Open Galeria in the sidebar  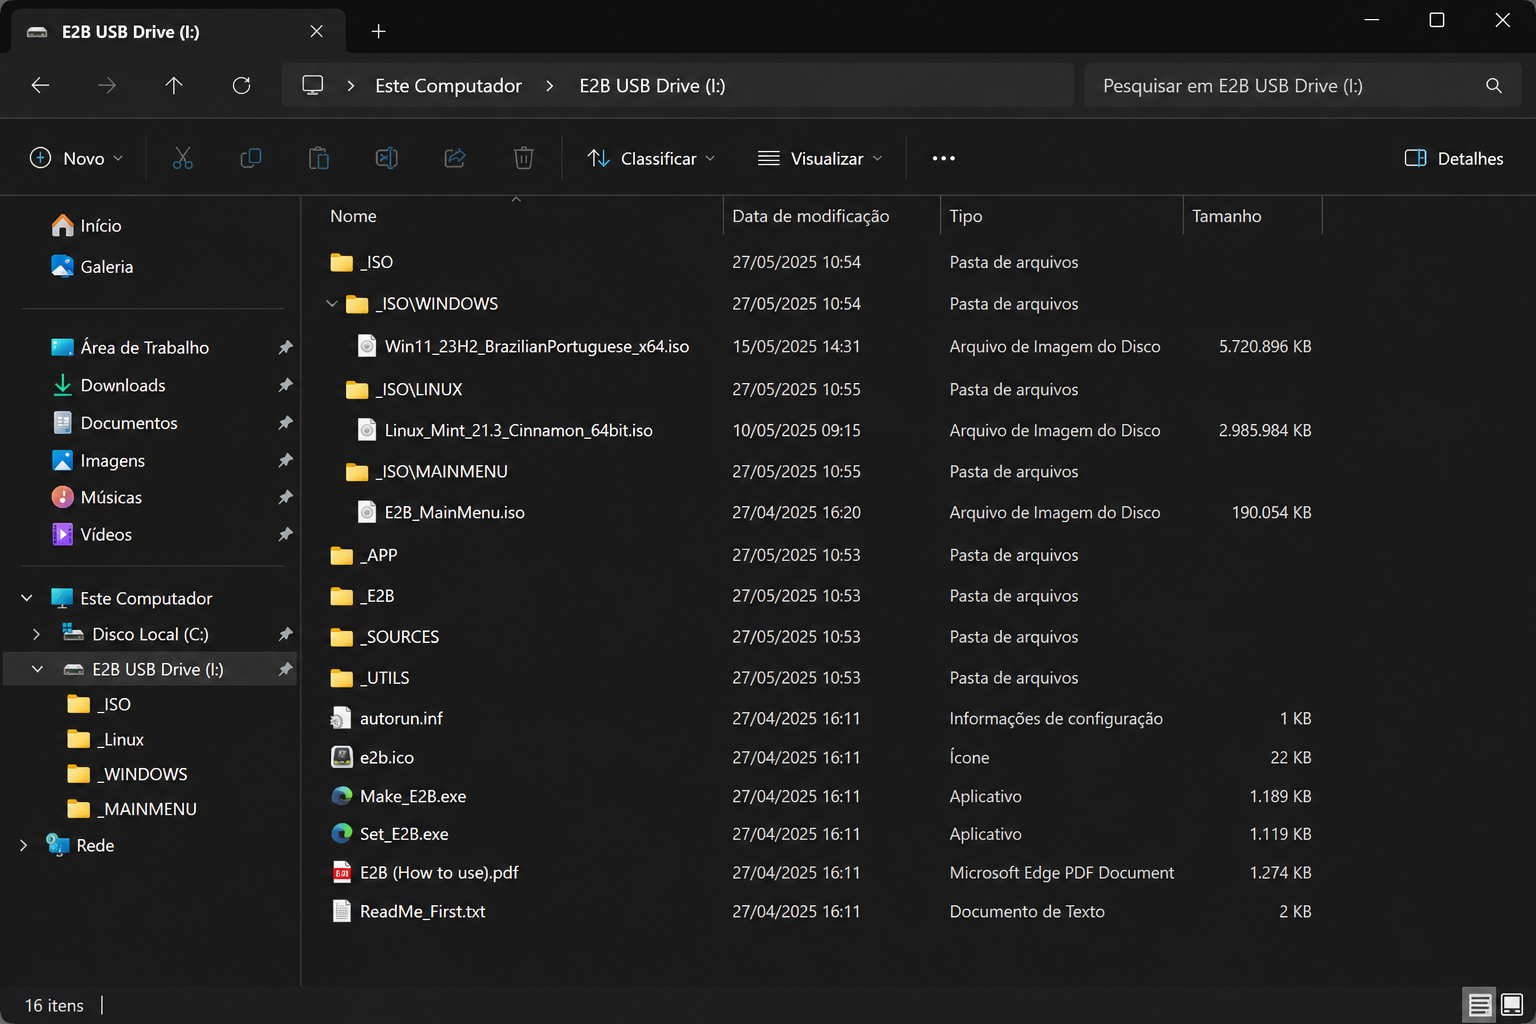point(106,267)
